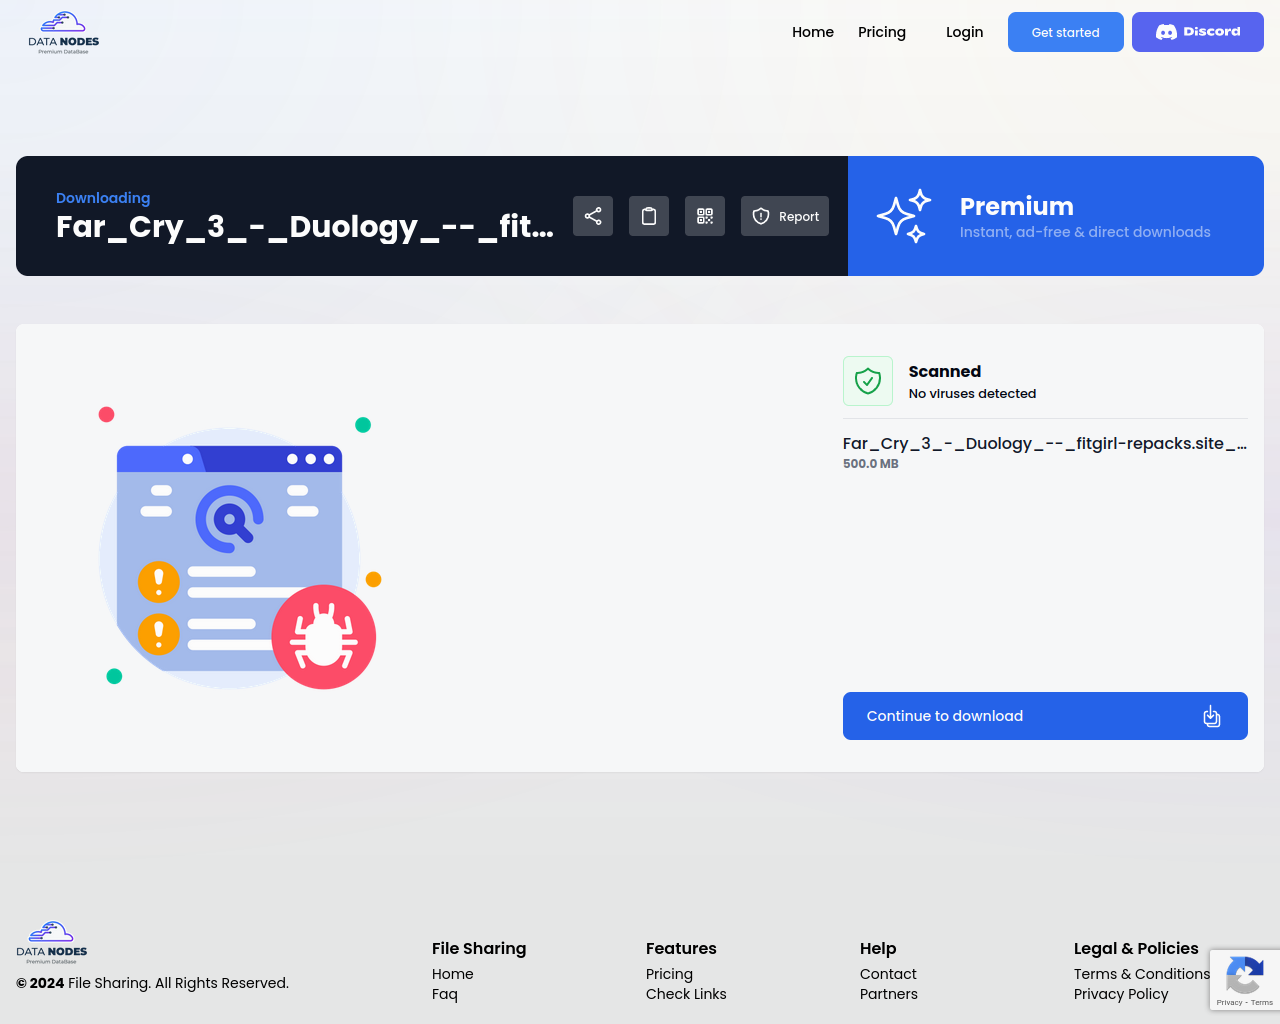Open the Premium instant downloads banner
The image size is (1280, 1024).
pos(1056,216)
